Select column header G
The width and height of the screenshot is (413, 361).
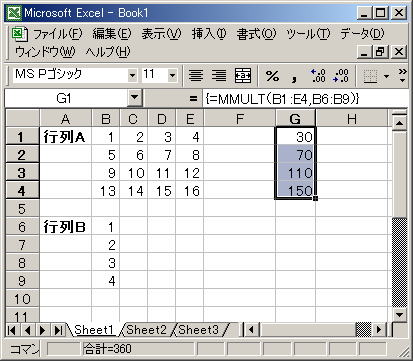[x=295, y=118]
